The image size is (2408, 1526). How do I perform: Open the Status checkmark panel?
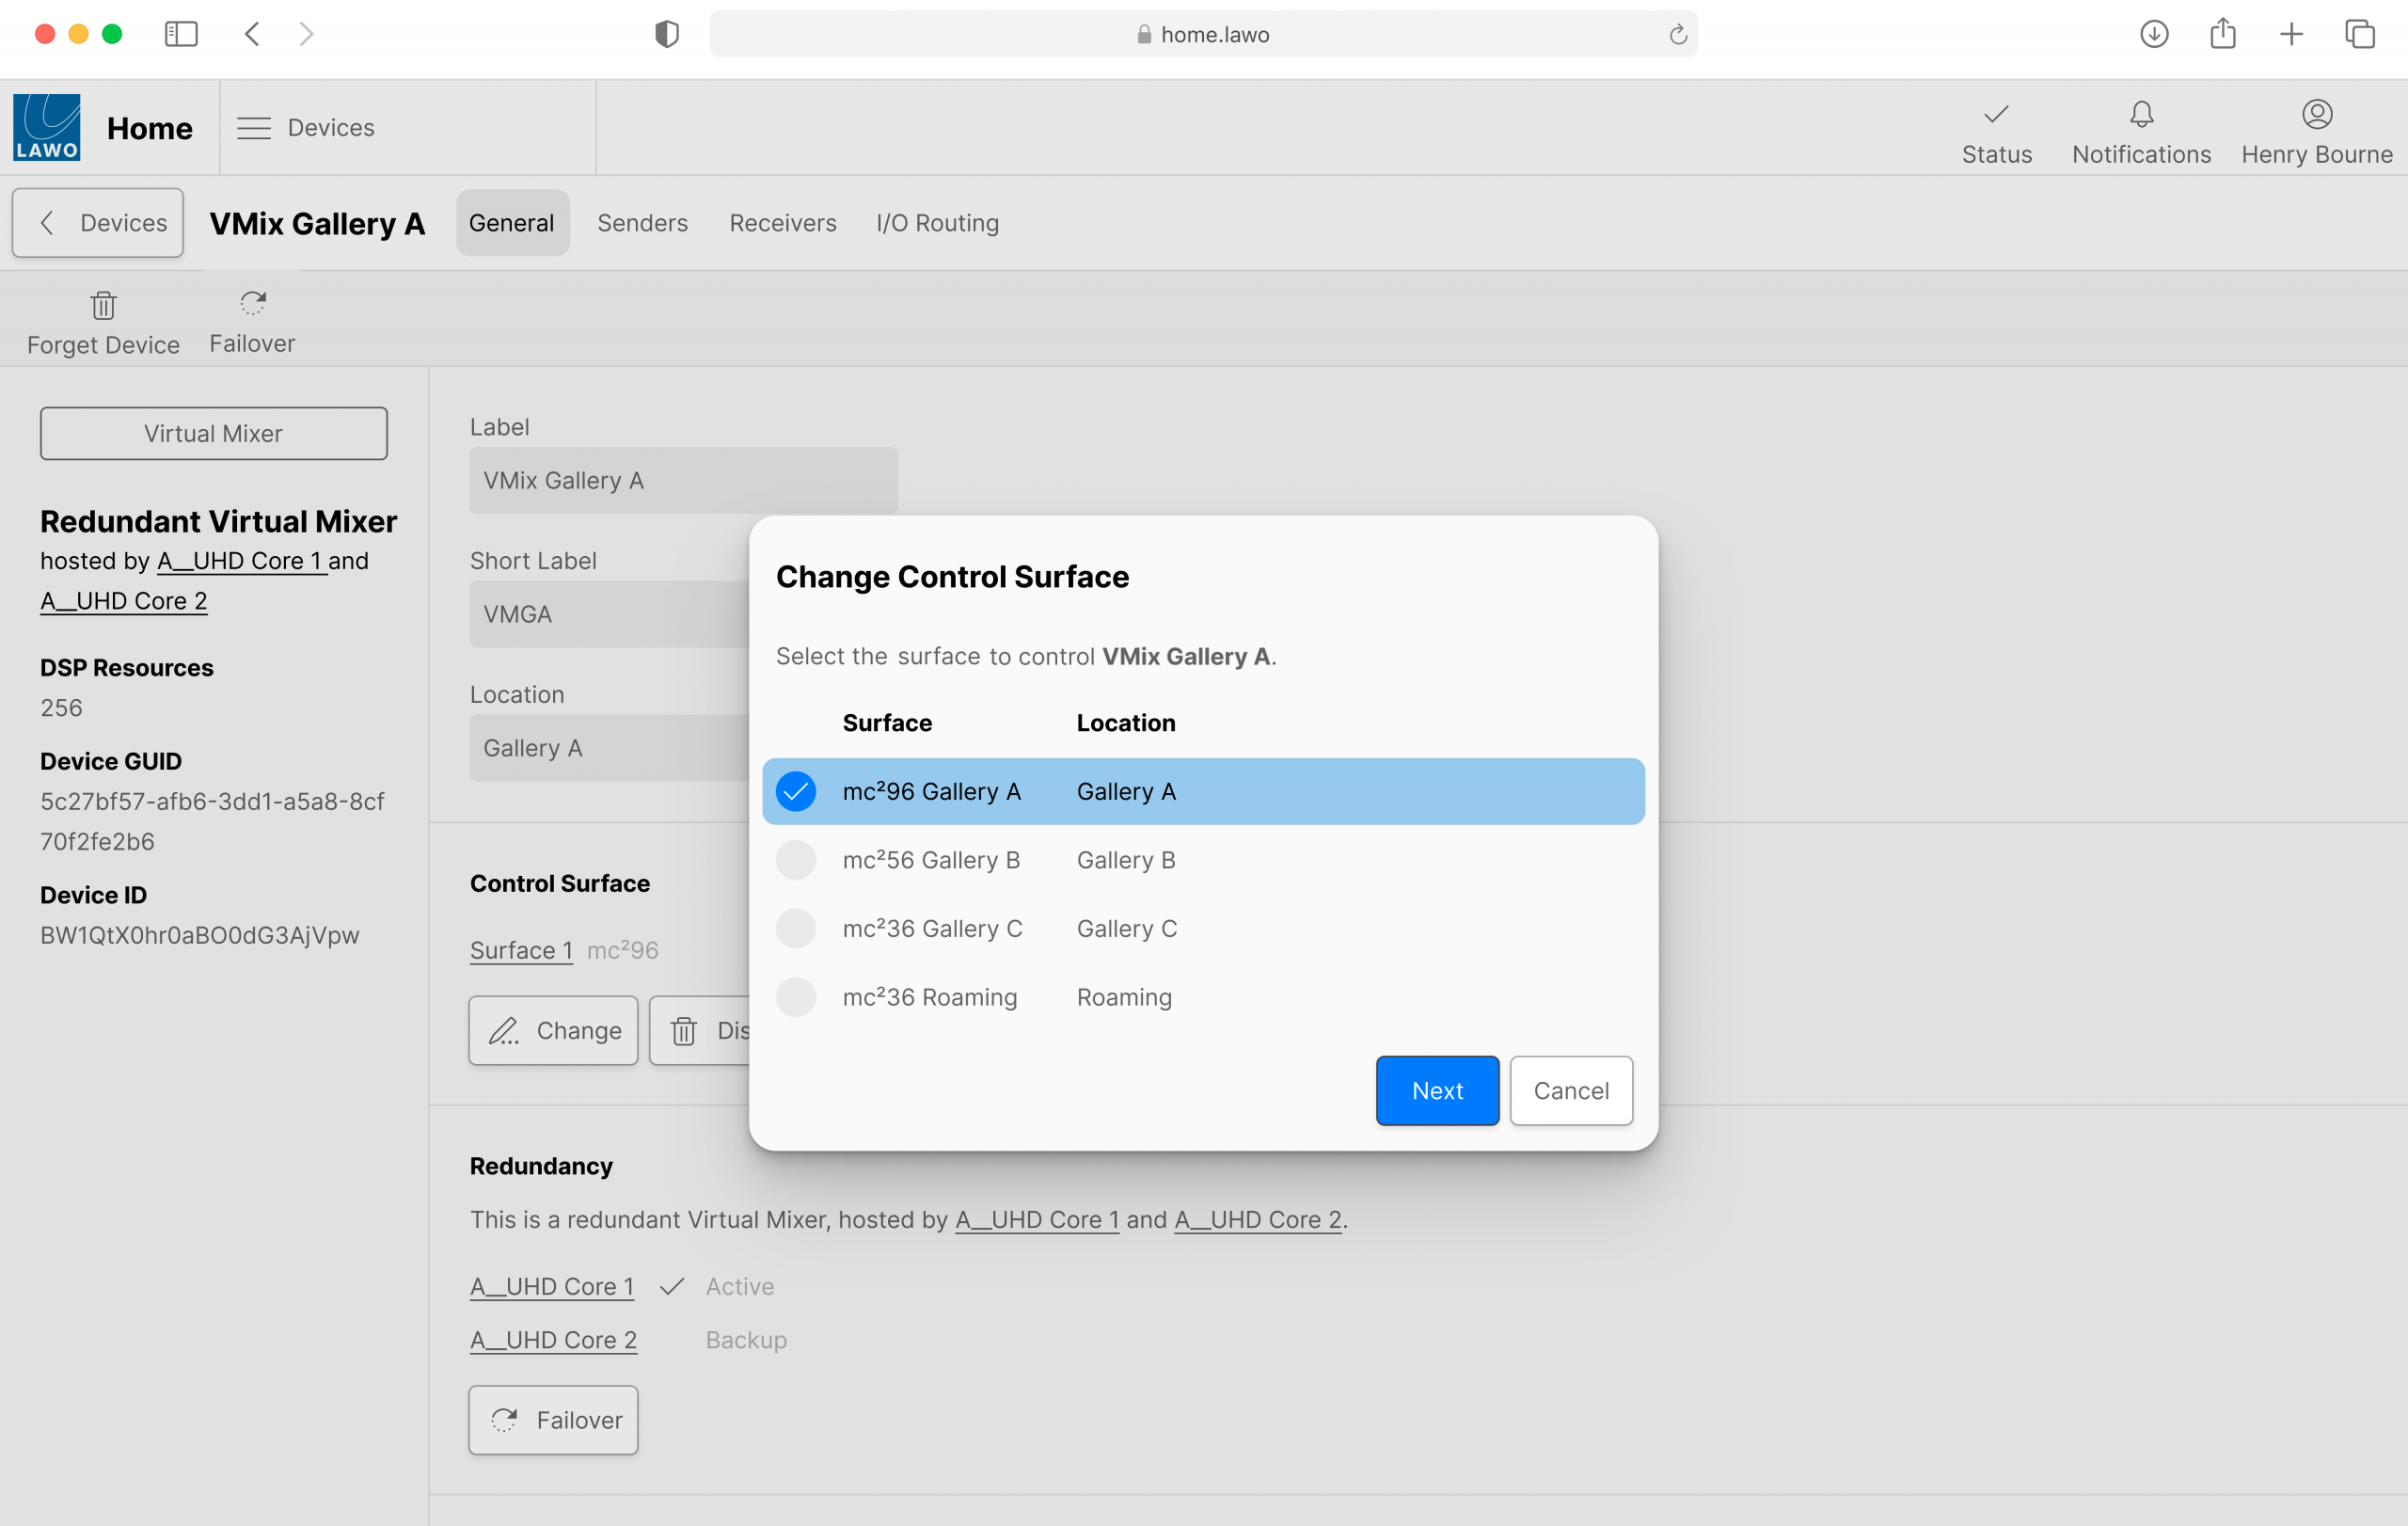pyautogui.click(x=1996, y=132)
